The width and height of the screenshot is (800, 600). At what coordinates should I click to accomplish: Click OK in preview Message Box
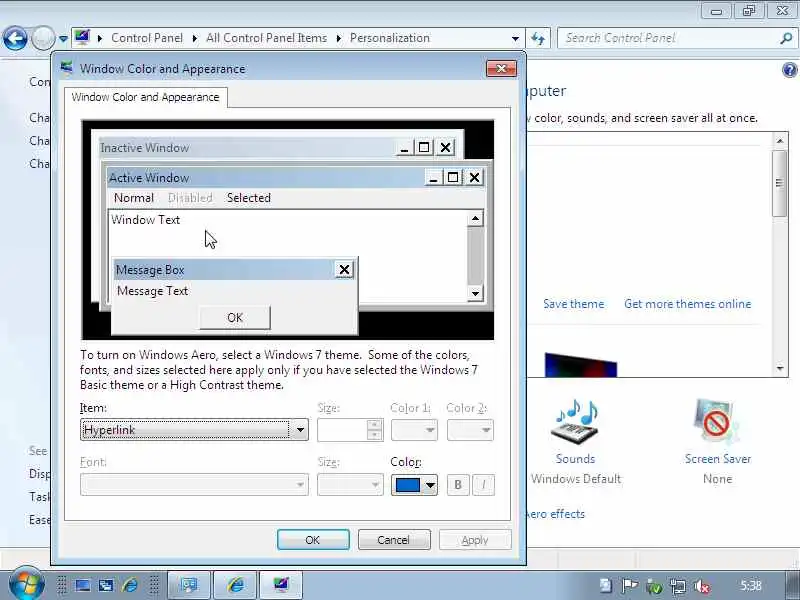235,317
